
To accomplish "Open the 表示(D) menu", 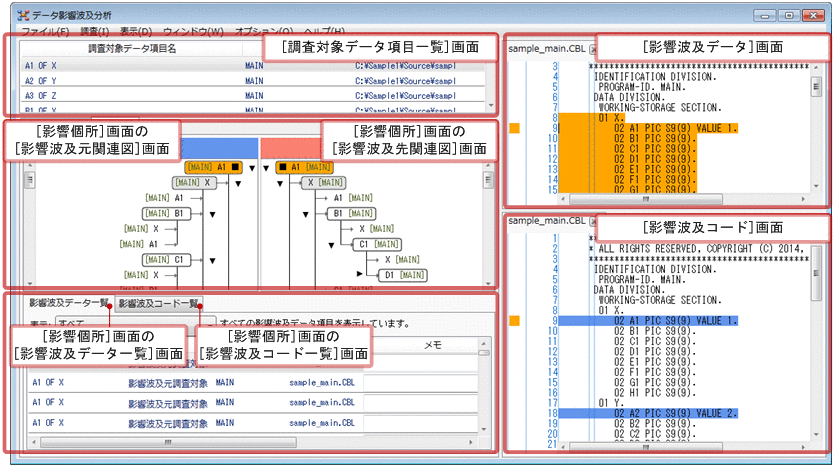I will pyautogui.click(x=136, y=31).
